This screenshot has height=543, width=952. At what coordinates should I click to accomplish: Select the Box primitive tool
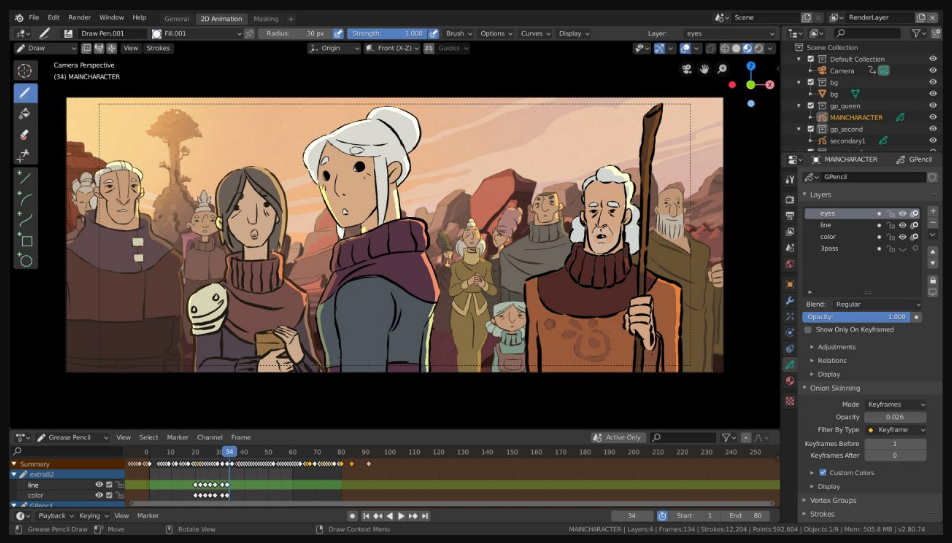coord(25,239)
